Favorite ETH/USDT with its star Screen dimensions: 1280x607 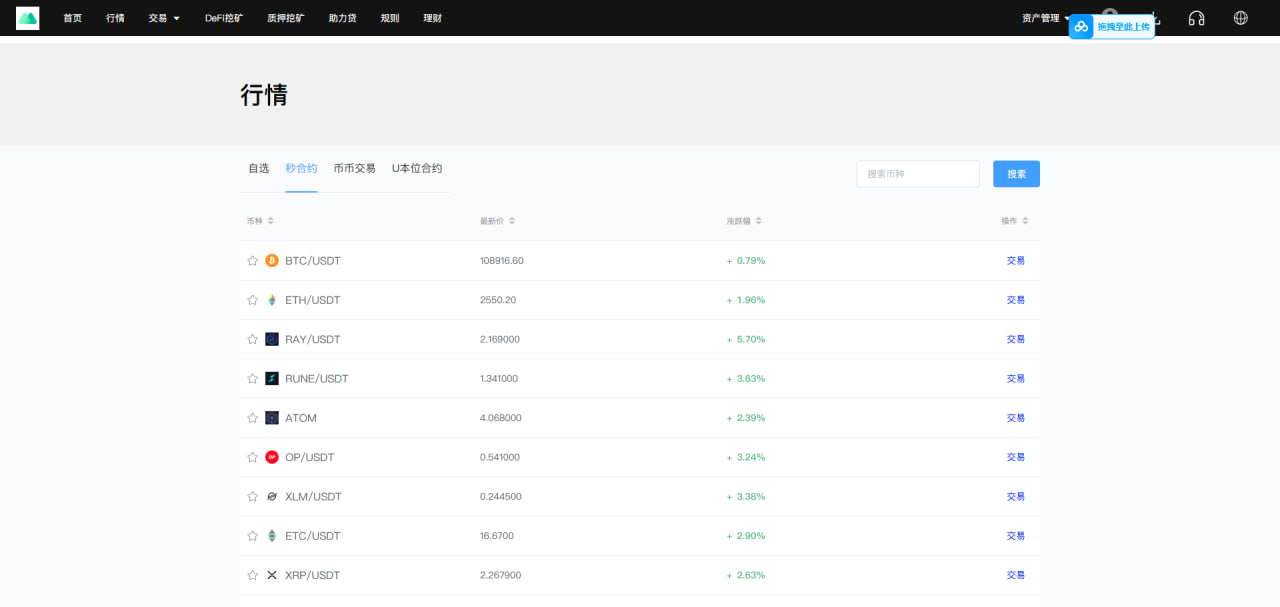253,300
